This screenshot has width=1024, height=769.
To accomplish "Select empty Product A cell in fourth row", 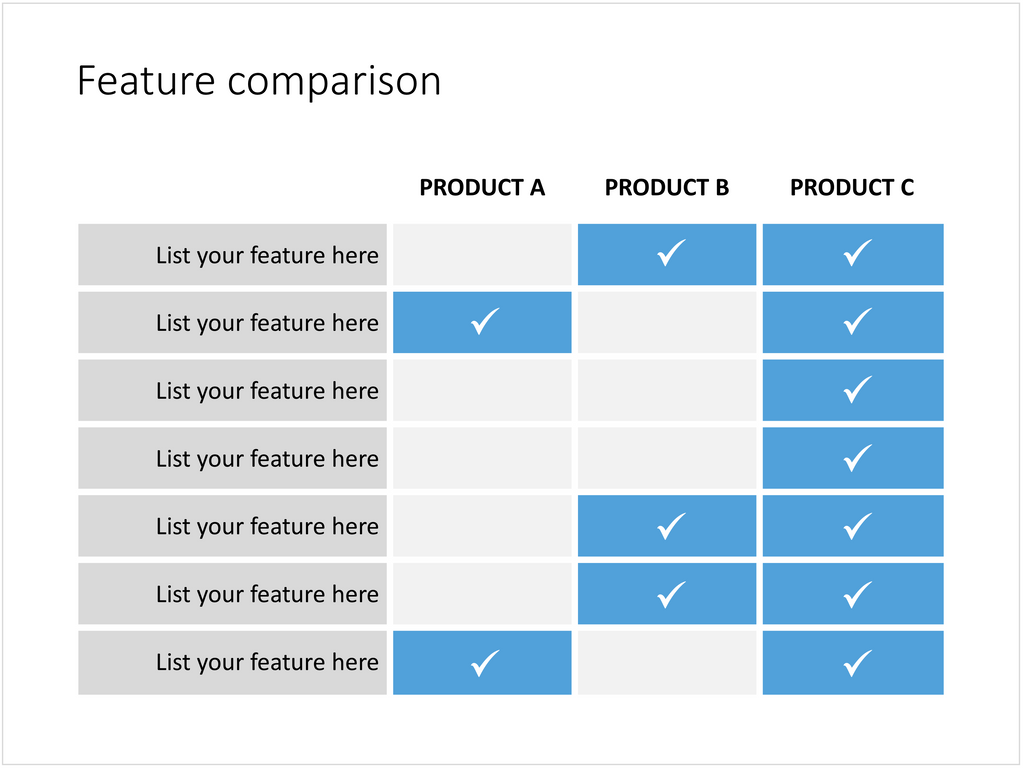I will click(x=482, y=458).
